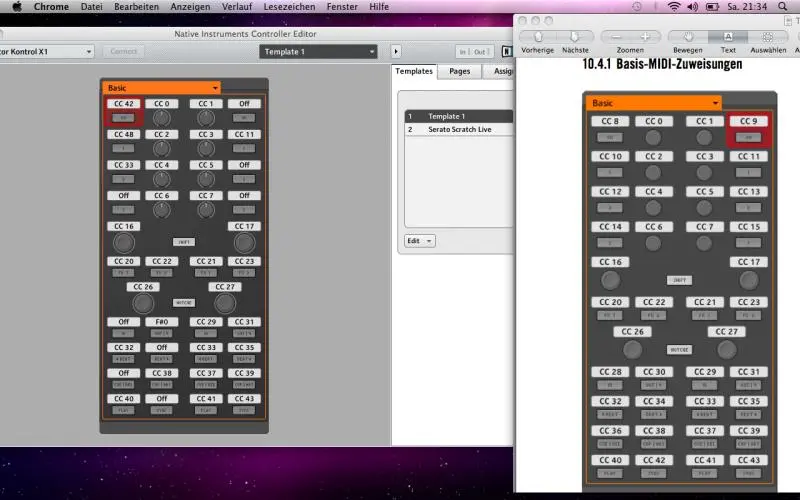Viewport: 800px width, 500px height.
Task: Click the Connect button
Action: (x=123, y=51)
